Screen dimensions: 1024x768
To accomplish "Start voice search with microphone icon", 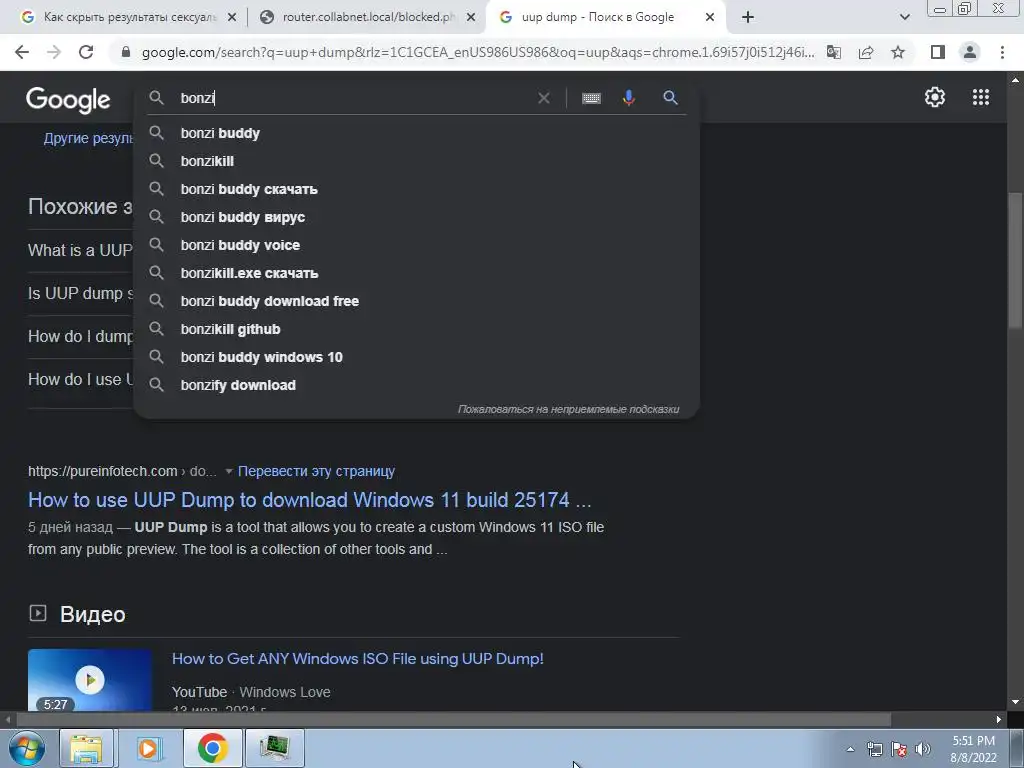I will (629, 98).
